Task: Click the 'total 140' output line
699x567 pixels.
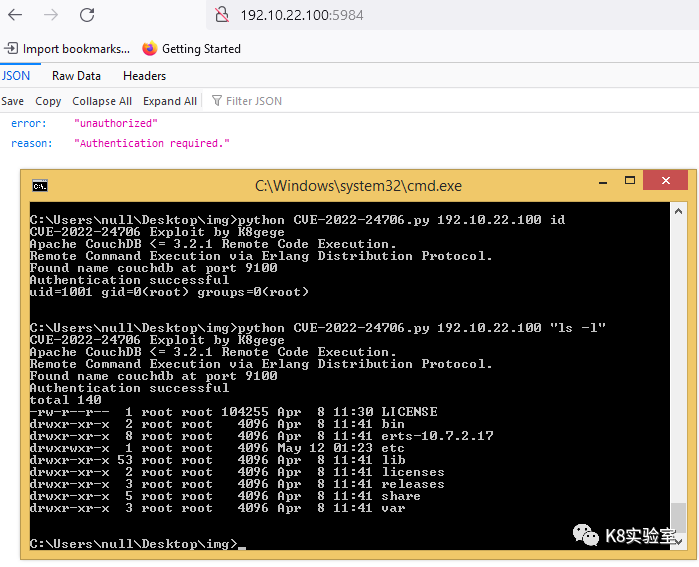Action: tap(66, 400)
